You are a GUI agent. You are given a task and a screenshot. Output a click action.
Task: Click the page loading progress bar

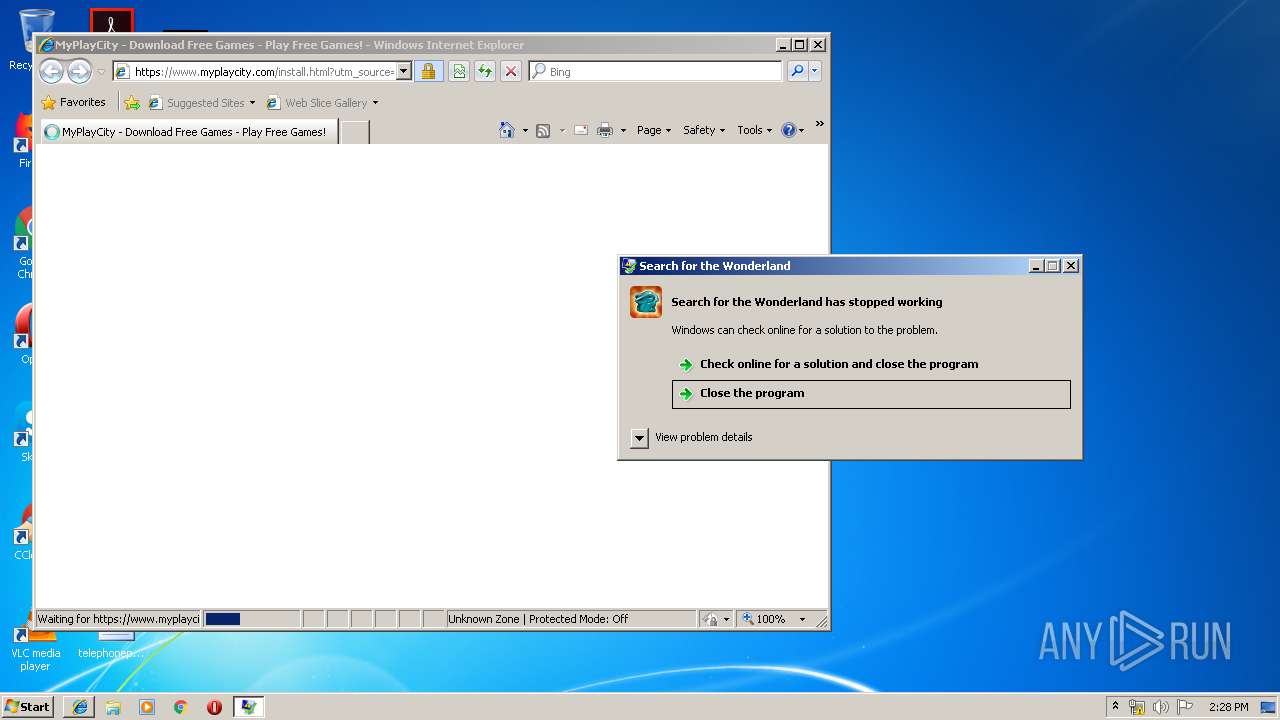[251, 619]
